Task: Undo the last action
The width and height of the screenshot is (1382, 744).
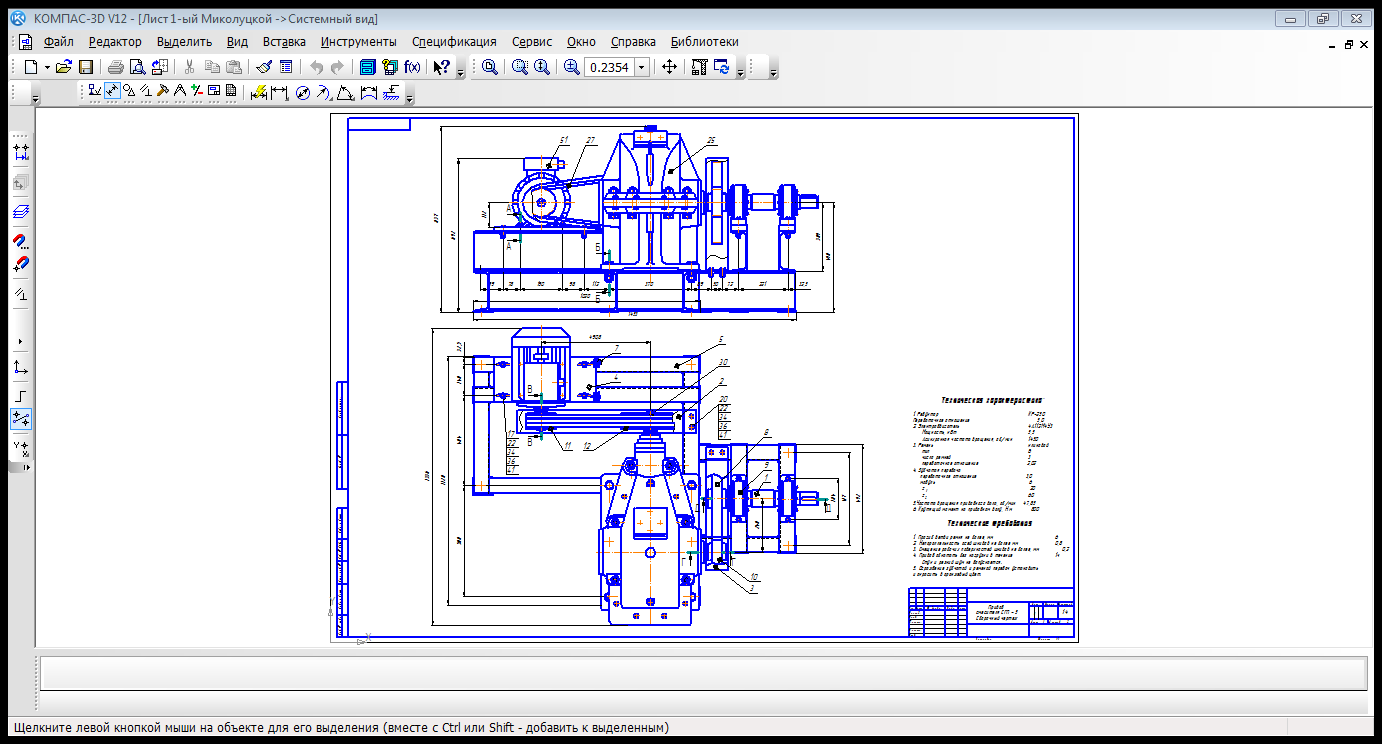Action: tap(316, 67)
